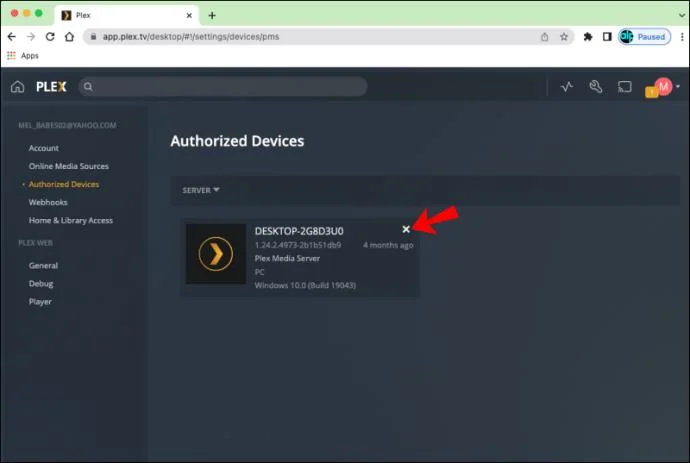Click the server version number text
Screen dimensions: 690x463
click(x=298, y=245)
